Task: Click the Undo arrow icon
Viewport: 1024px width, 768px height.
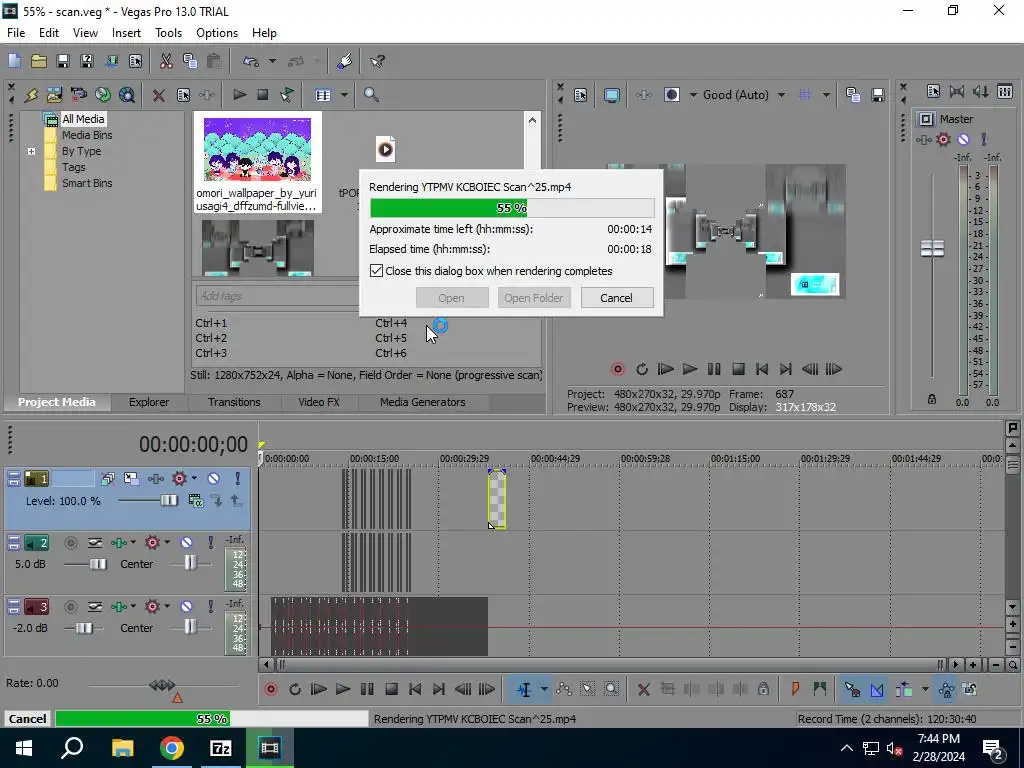Action: pyautogui.click(x=251, y=61)
